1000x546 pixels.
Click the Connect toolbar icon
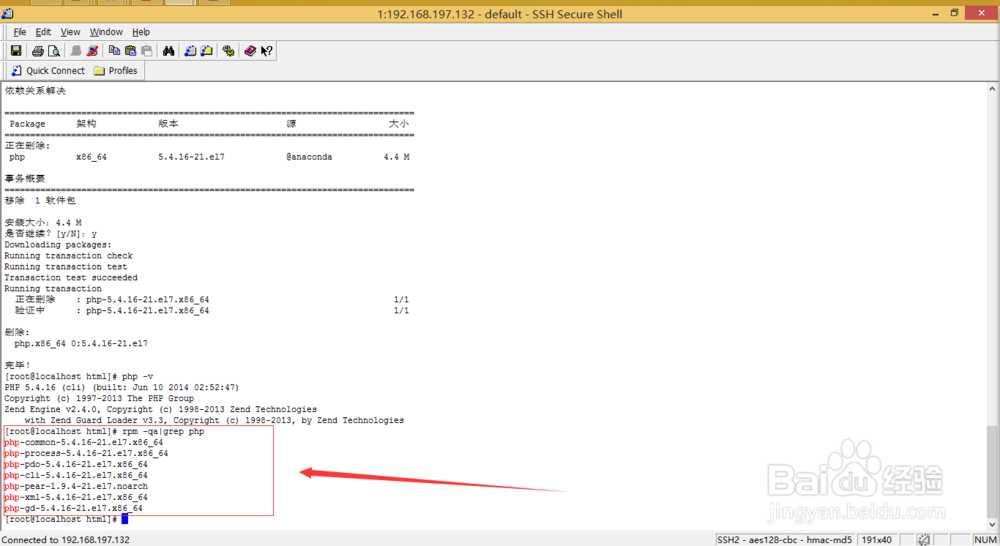(x=76, y=51)
